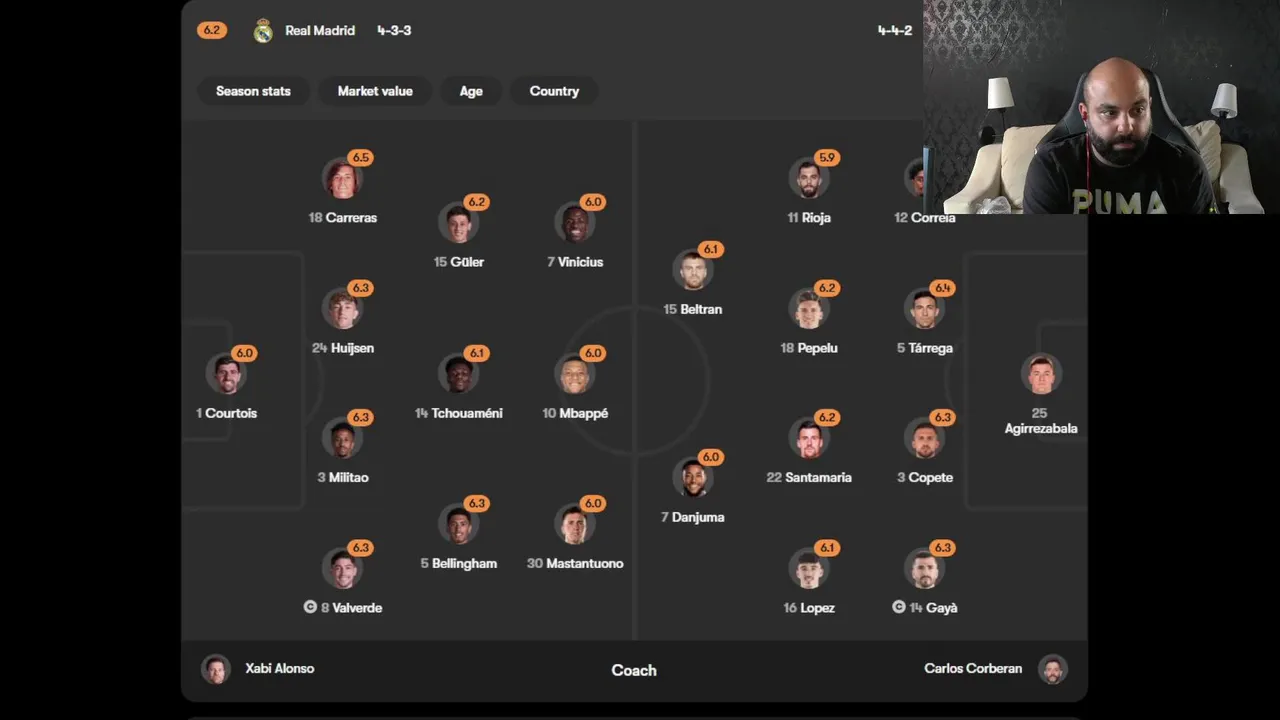The image size is (1280, 720).
Task: Click the 15 Beltran name label
Action: coord(693,310)
